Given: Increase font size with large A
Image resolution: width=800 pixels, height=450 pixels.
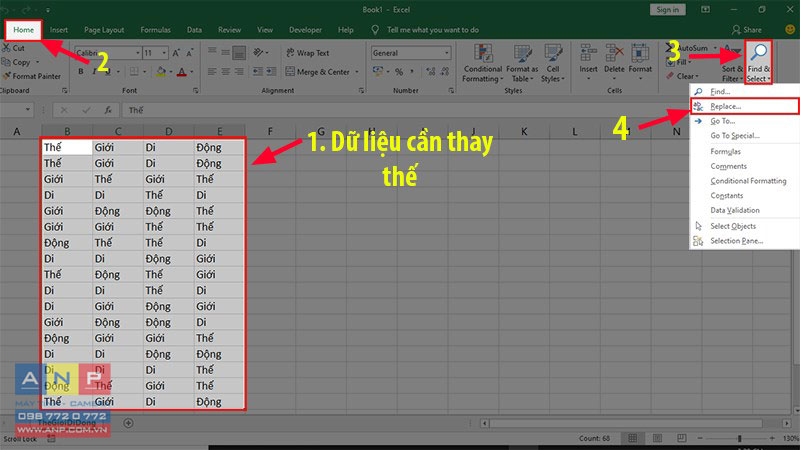Looking at the screenshot, I should tap(176, 53).
